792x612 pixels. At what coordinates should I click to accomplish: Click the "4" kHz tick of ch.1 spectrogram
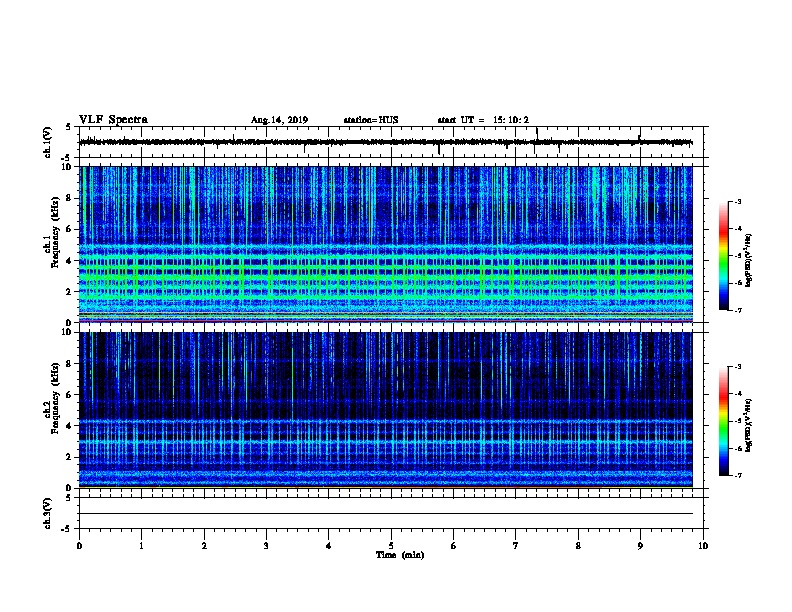pyautogui.click(x=69, y=261)
